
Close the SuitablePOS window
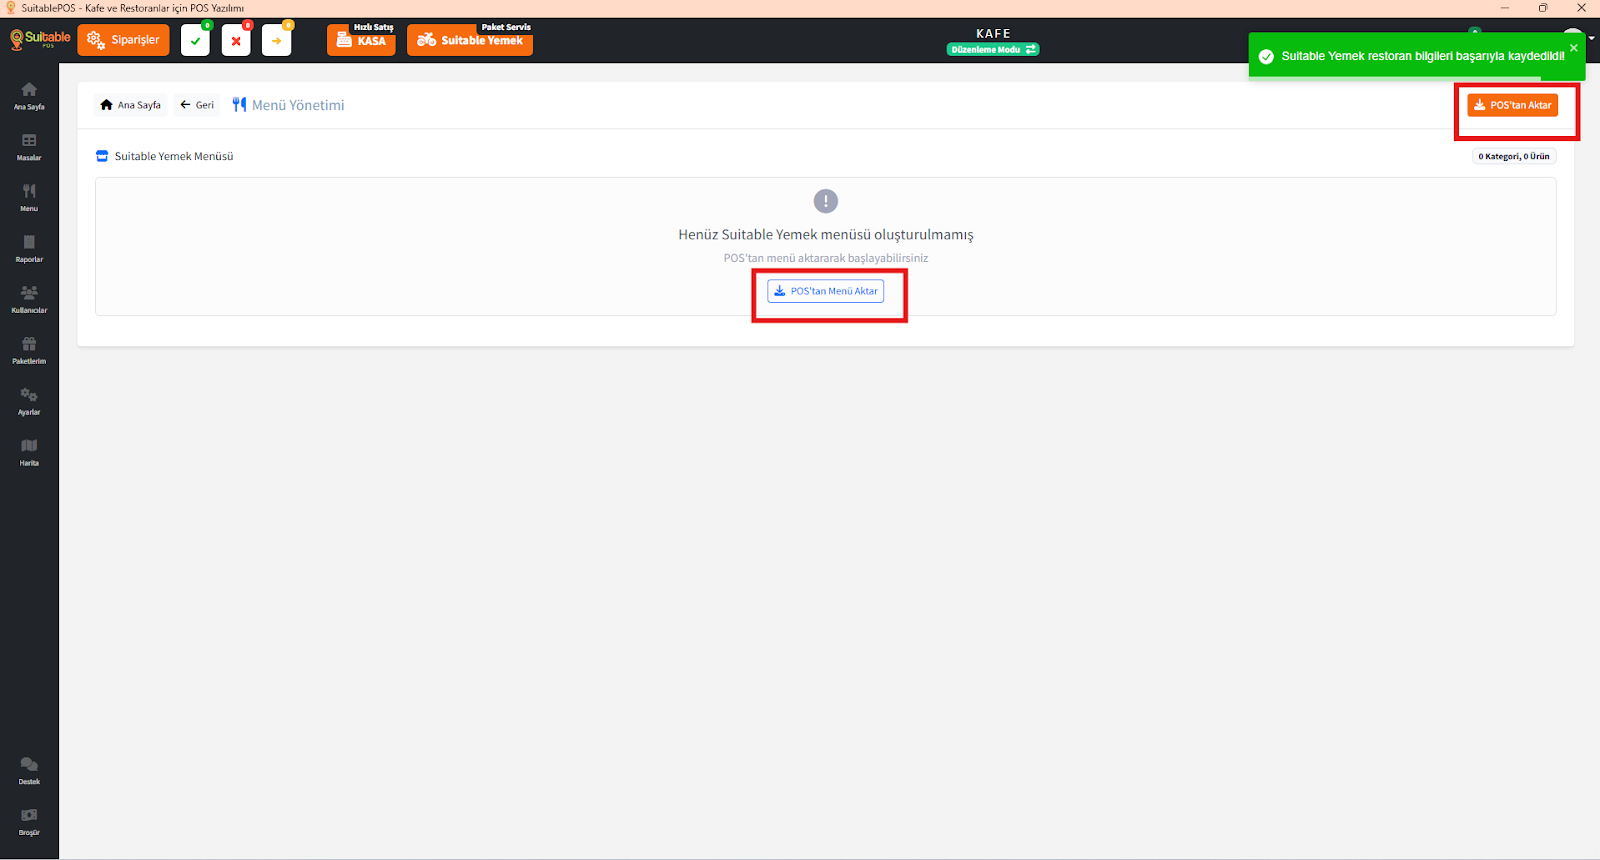click(1581, 8)
